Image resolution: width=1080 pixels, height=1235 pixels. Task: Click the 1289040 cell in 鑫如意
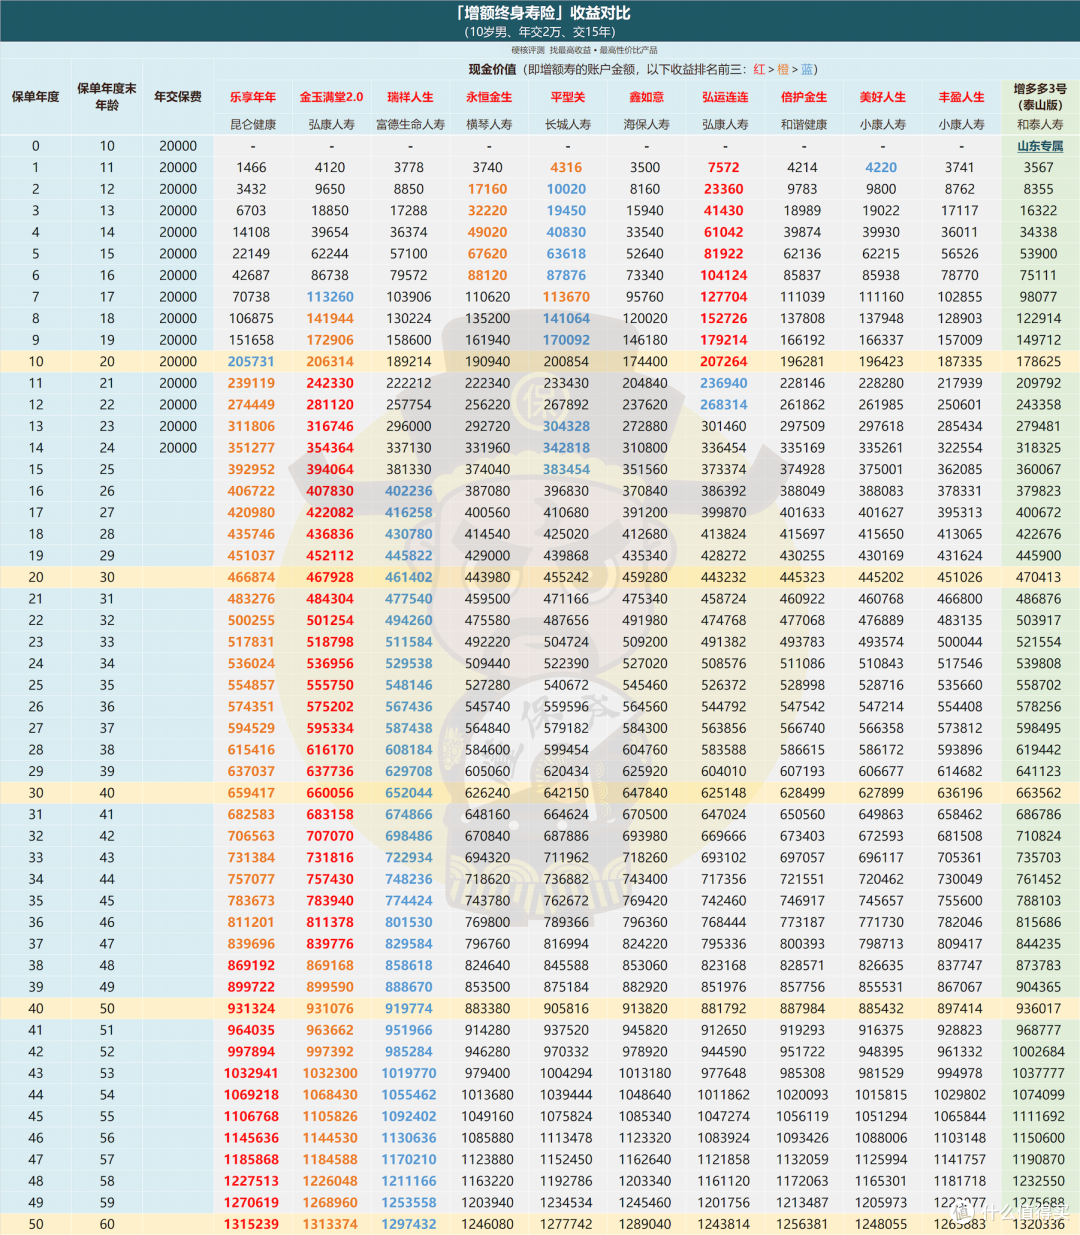tap(645, 1224)
